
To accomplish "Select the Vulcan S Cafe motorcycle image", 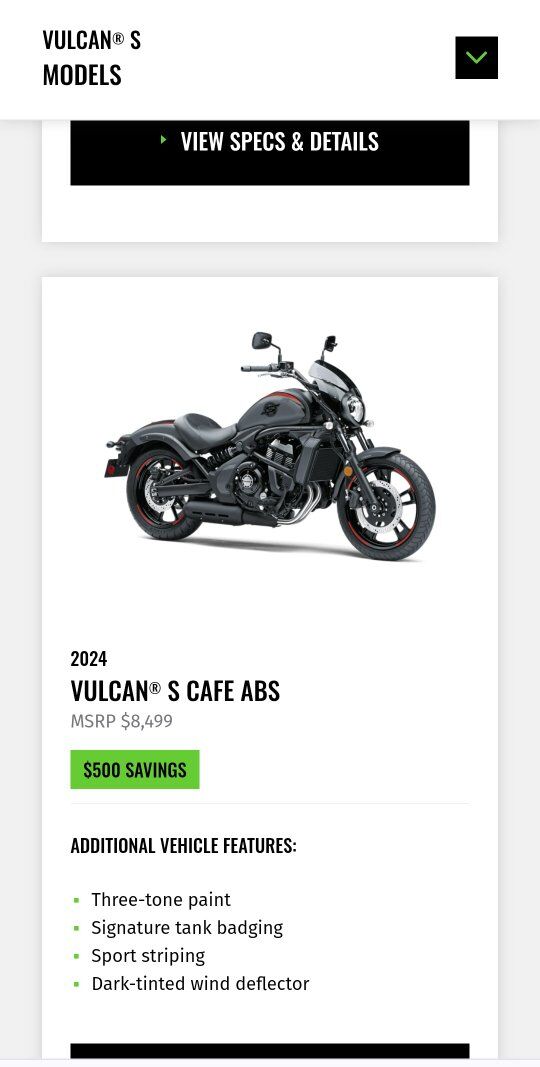I will pos(270,446).
